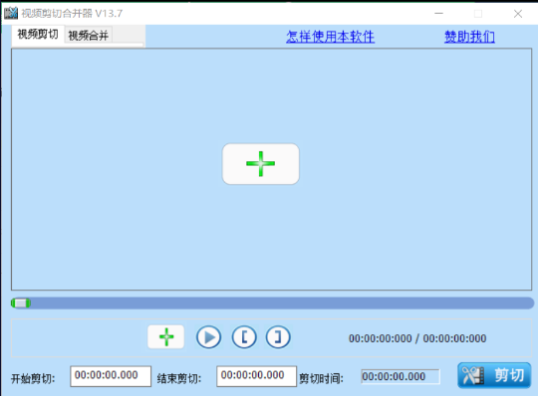This screenshot has width=538, height=396.
Task: Play the loaded video
Action: point(209,337)
